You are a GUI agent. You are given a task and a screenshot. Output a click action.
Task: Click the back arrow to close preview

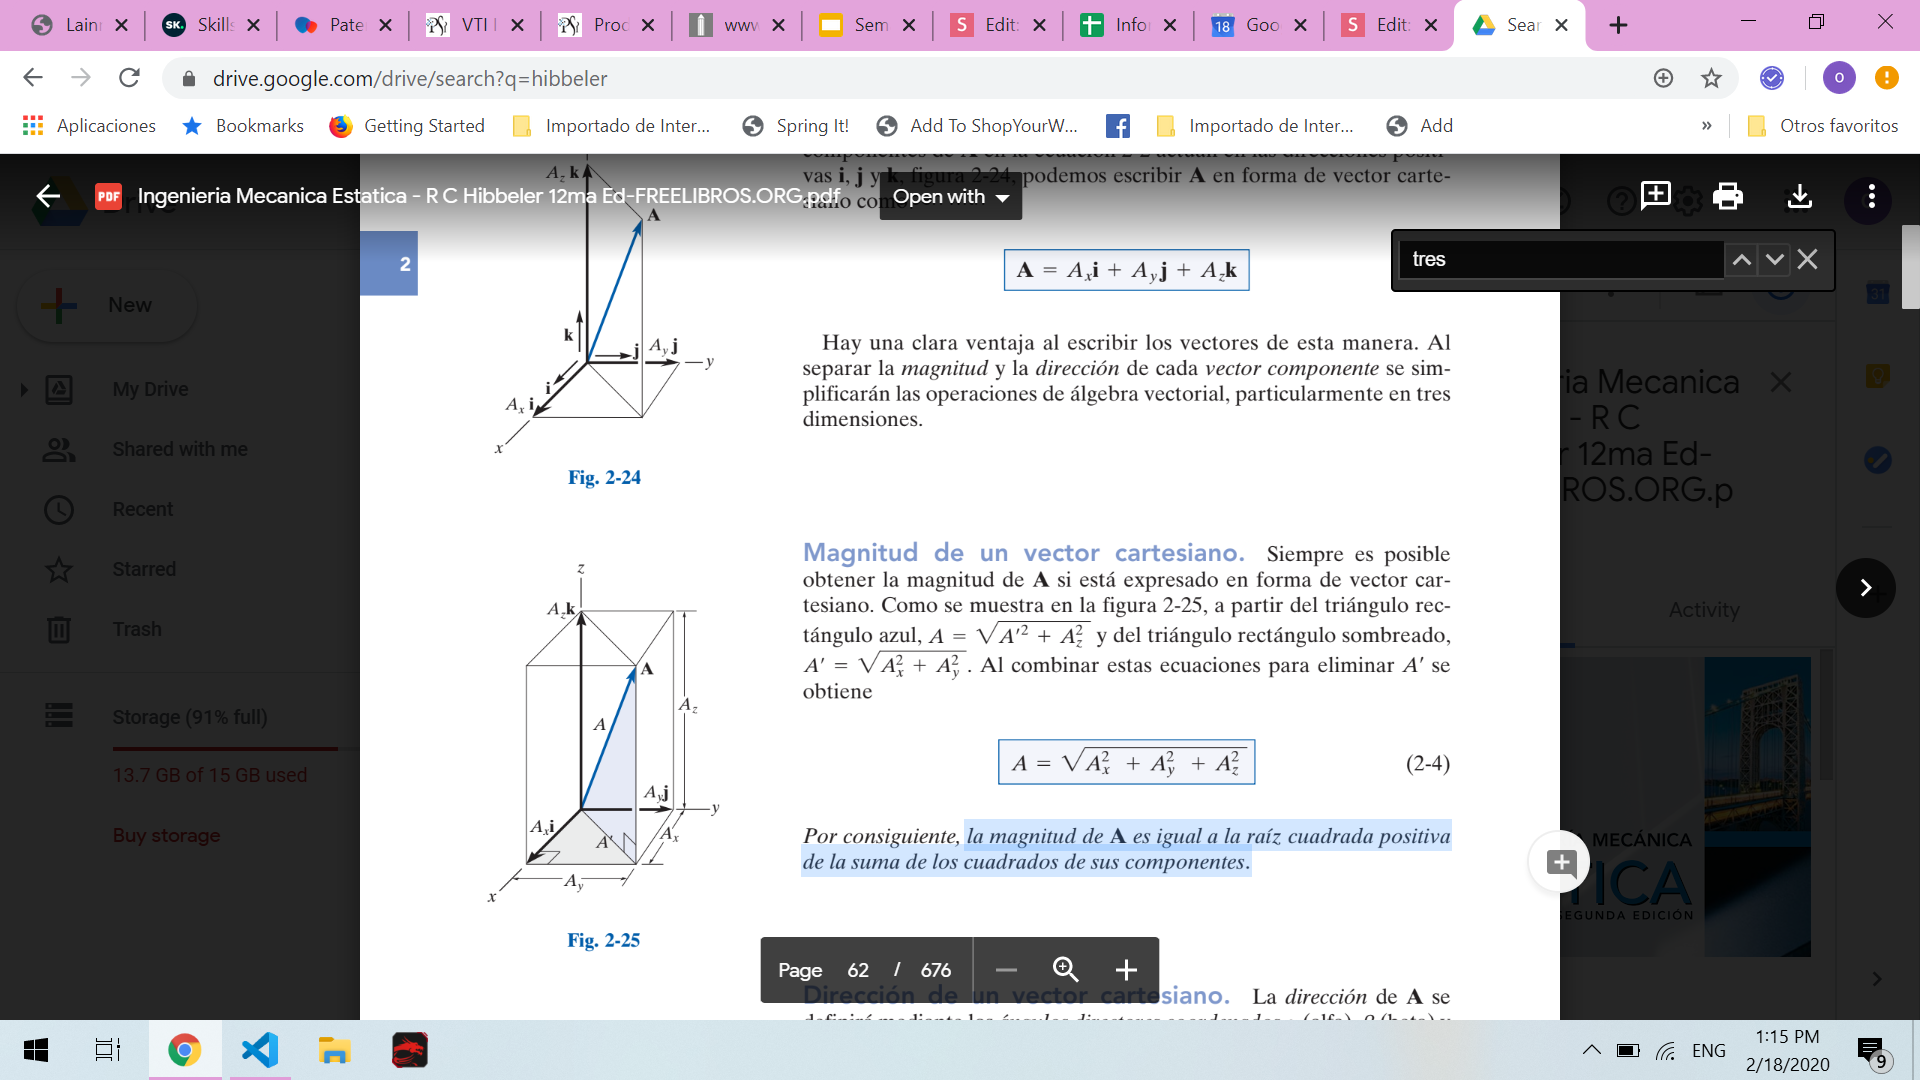(48, 196)
